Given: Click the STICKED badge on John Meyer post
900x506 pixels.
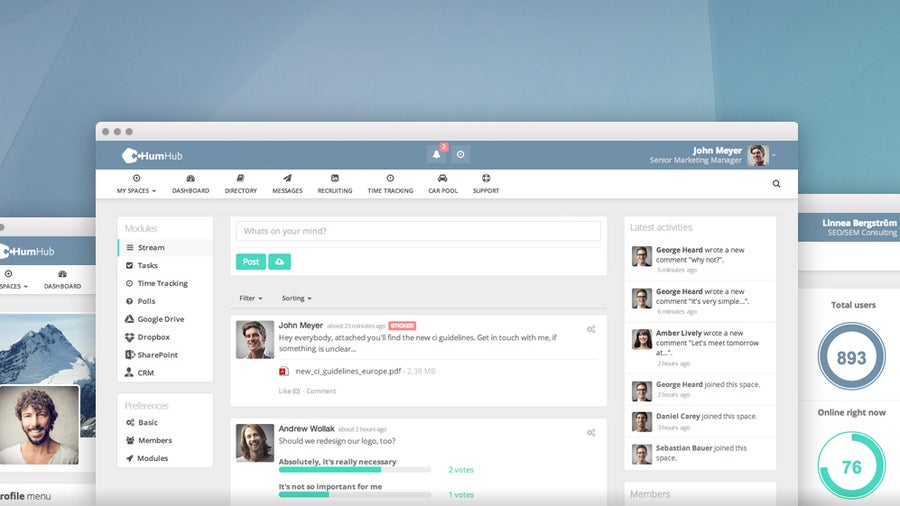Looking at the screenshot, I should coord(402,326).
